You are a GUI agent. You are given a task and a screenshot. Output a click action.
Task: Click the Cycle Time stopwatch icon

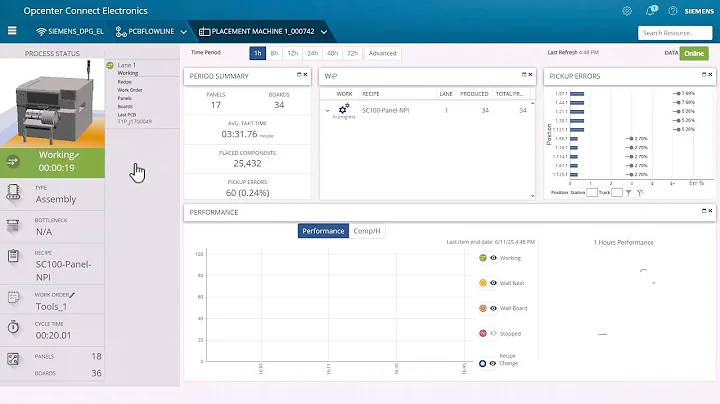click(13, 327)
